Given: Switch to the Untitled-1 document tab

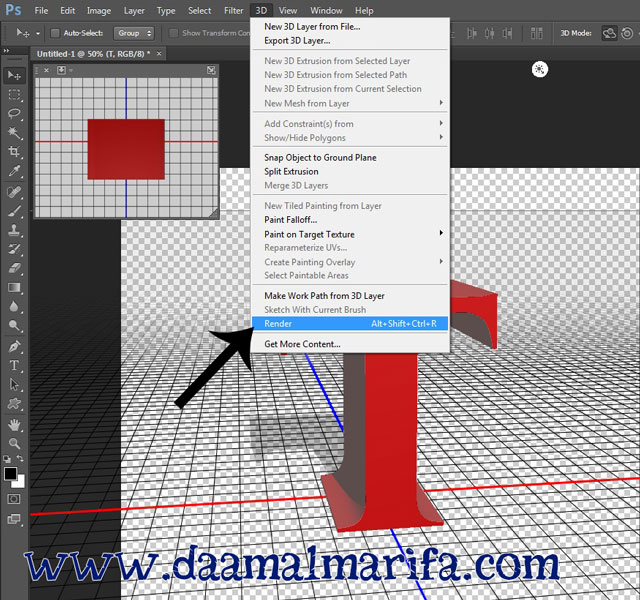Looking at the screenshot, I should (93, 54).
